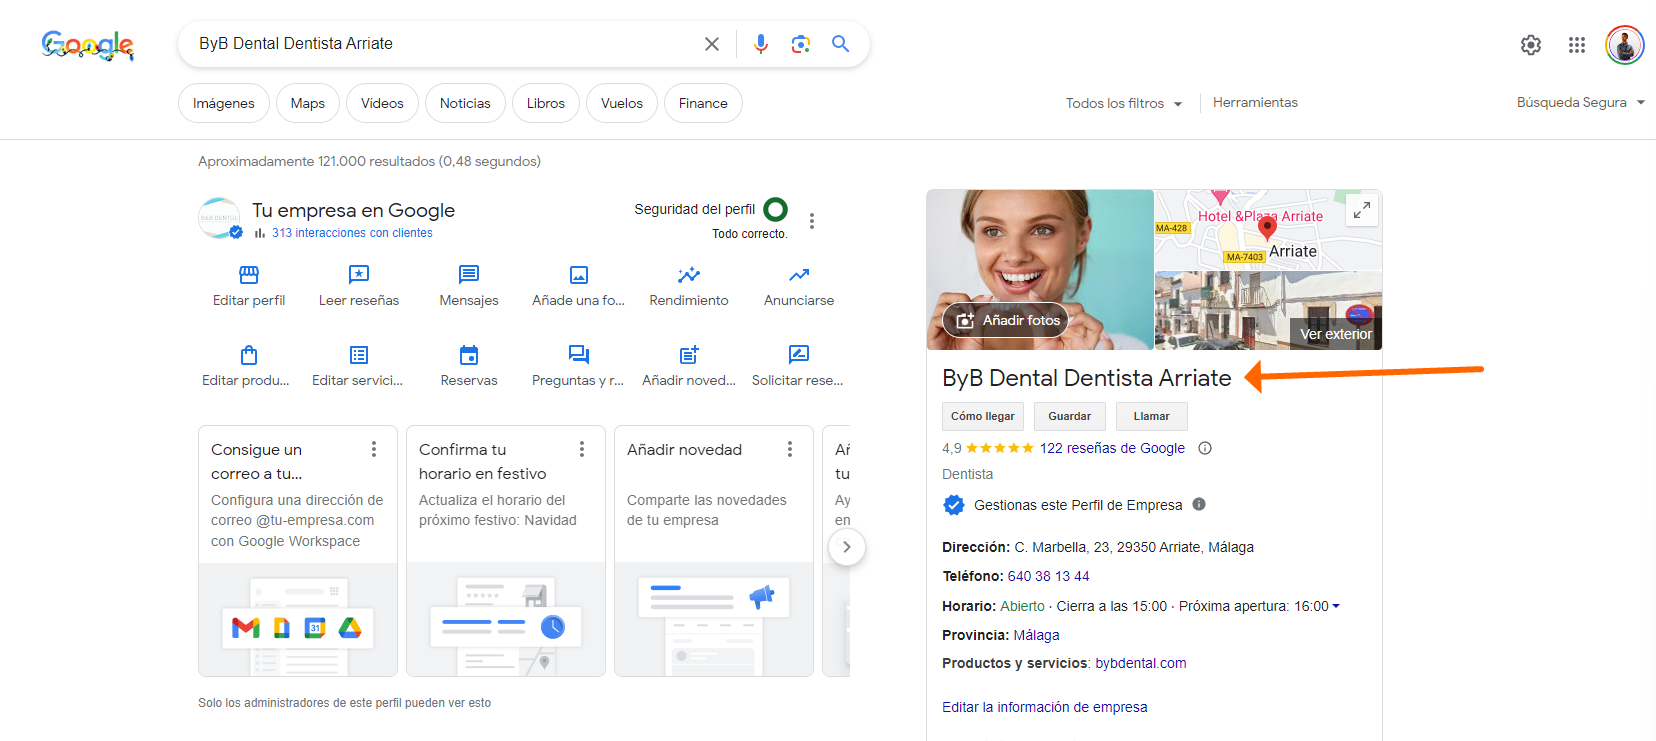
Task: Open the Málaga province link
Action: [1036, 635]
